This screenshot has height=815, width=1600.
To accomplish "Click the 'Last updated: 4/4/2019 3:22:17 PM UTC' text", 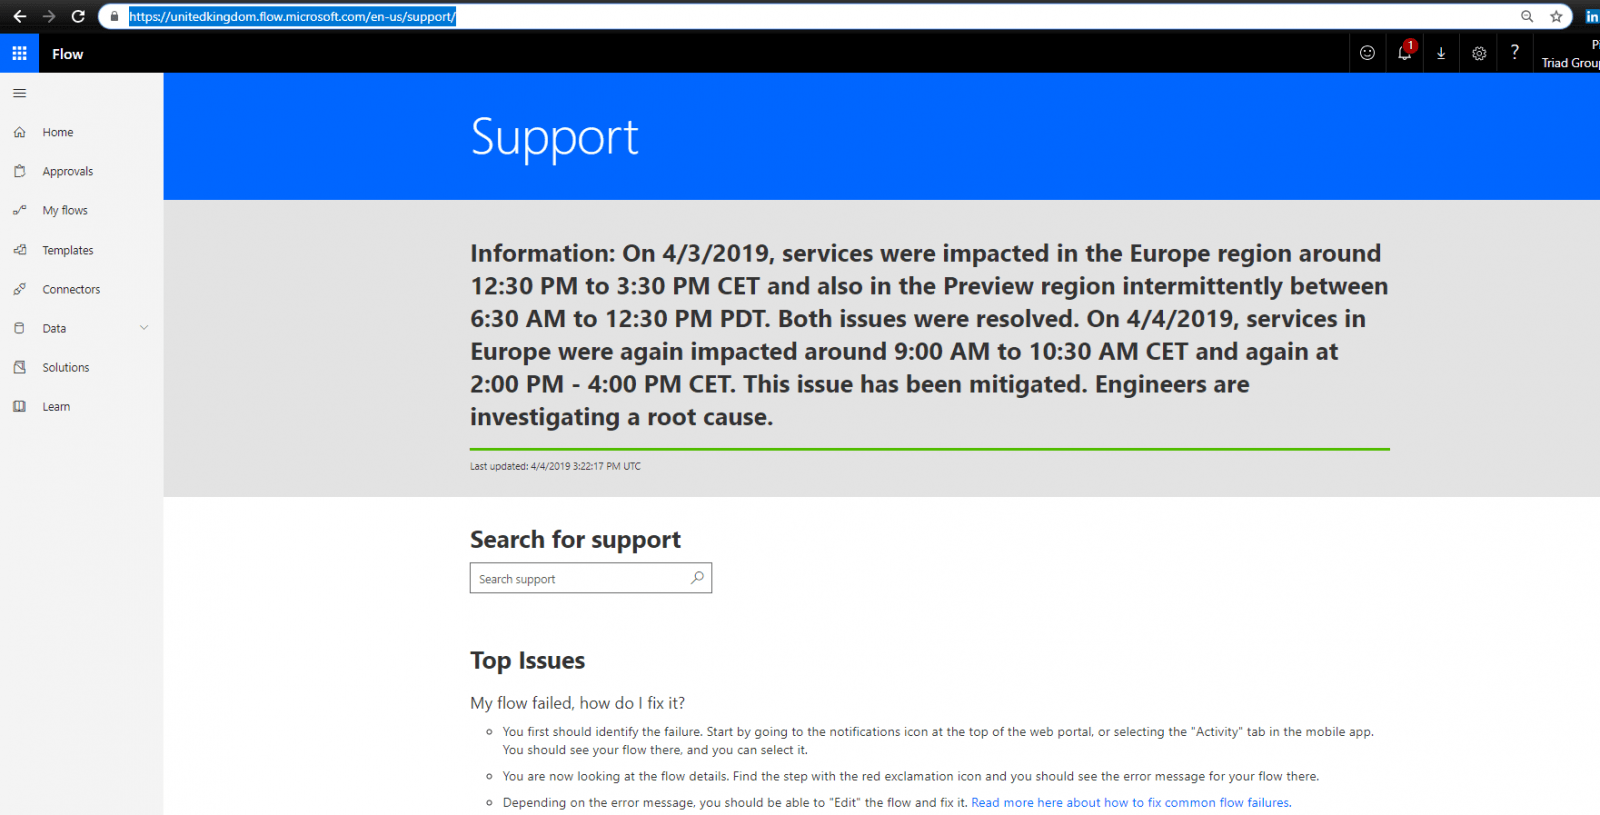I will click(x=555, y=466).
